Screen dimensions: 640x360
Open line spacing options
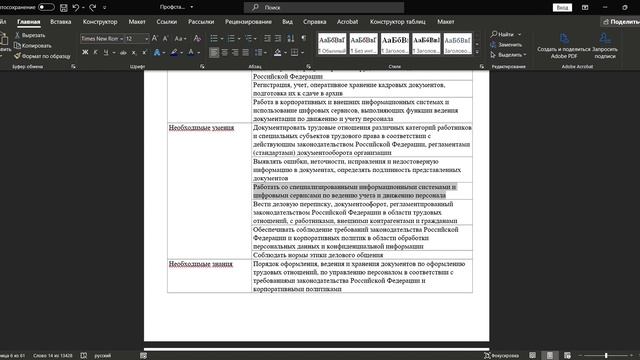[260, 52]
